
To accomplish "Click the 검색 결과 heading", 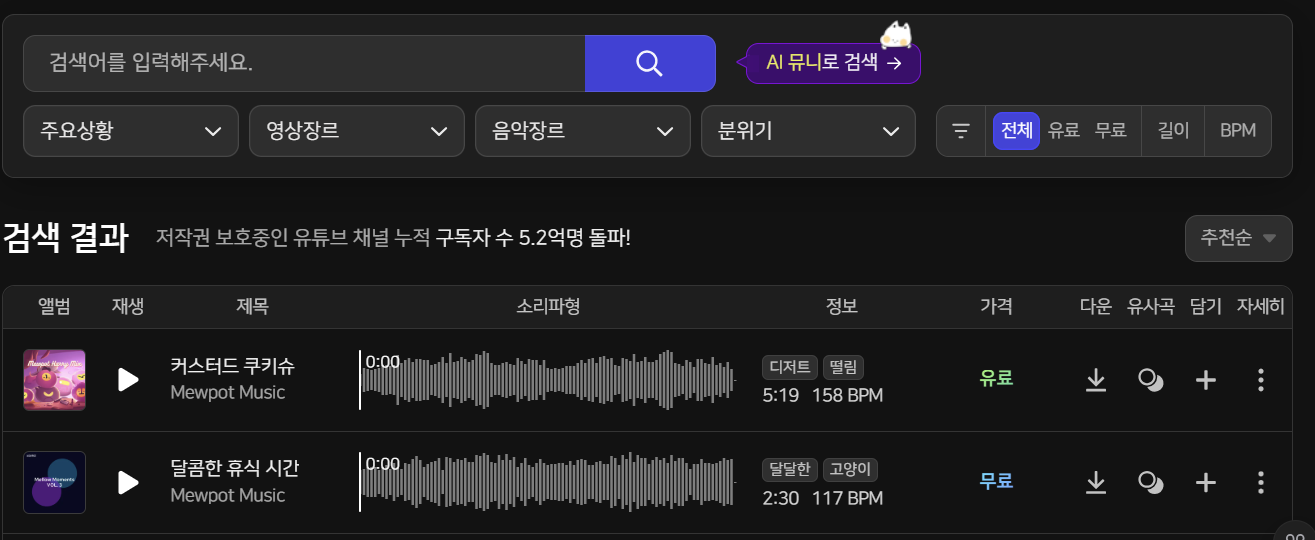I will pos(65,238).
